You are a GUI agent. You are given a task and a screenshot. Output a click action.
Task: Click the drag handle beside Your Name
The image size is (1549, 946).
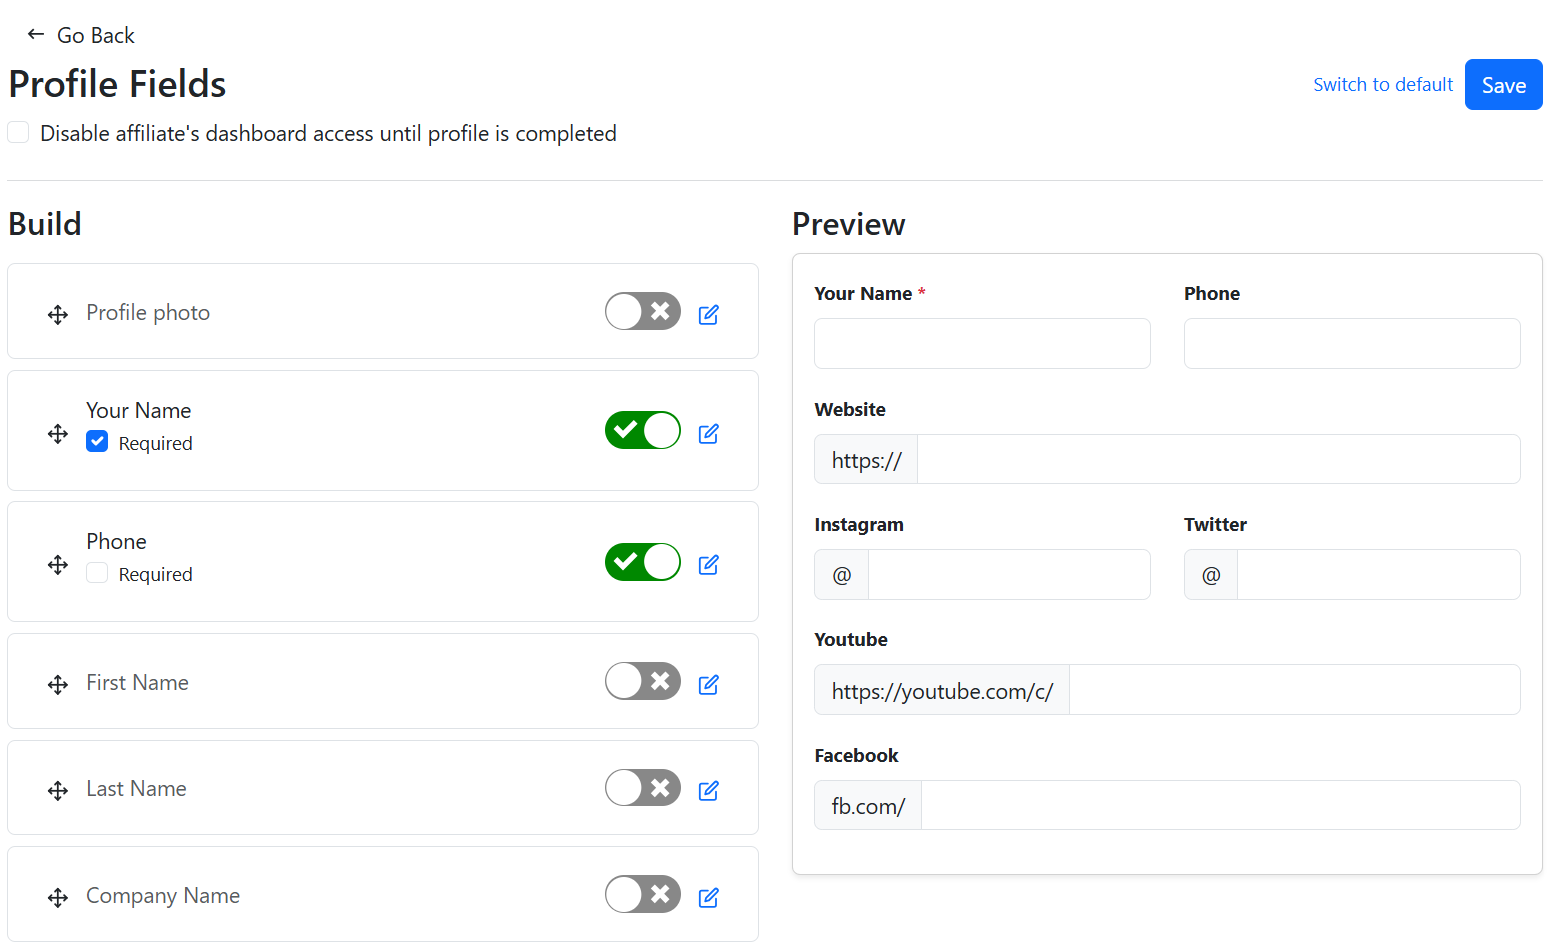[58, 434]
